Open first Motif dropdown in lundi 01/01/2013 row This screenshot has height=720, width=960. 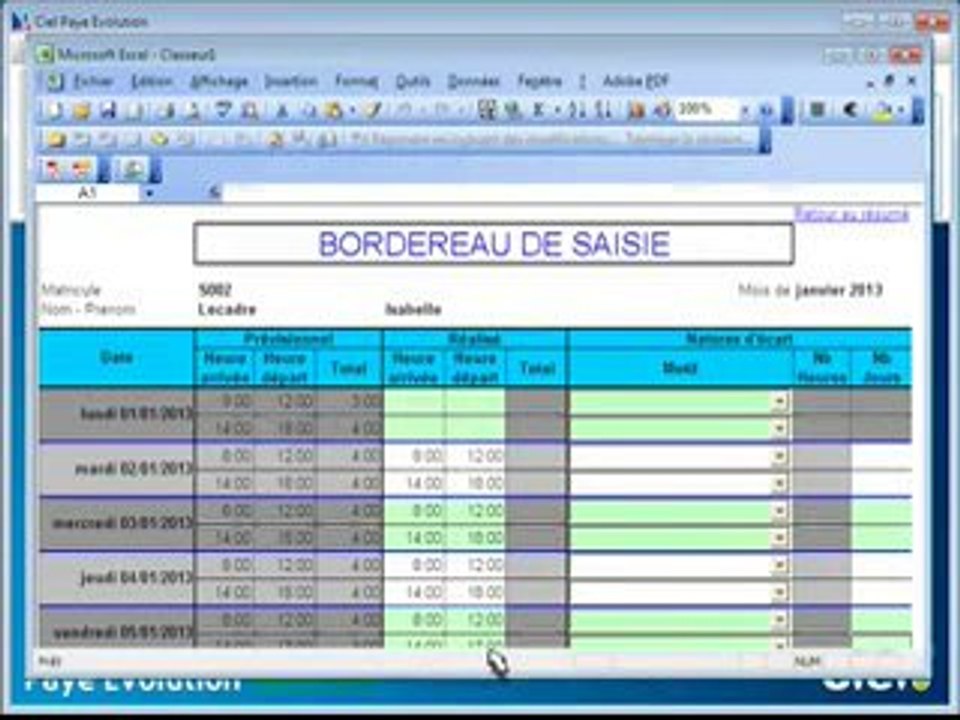pyautogui.click(x=780, y=402)
